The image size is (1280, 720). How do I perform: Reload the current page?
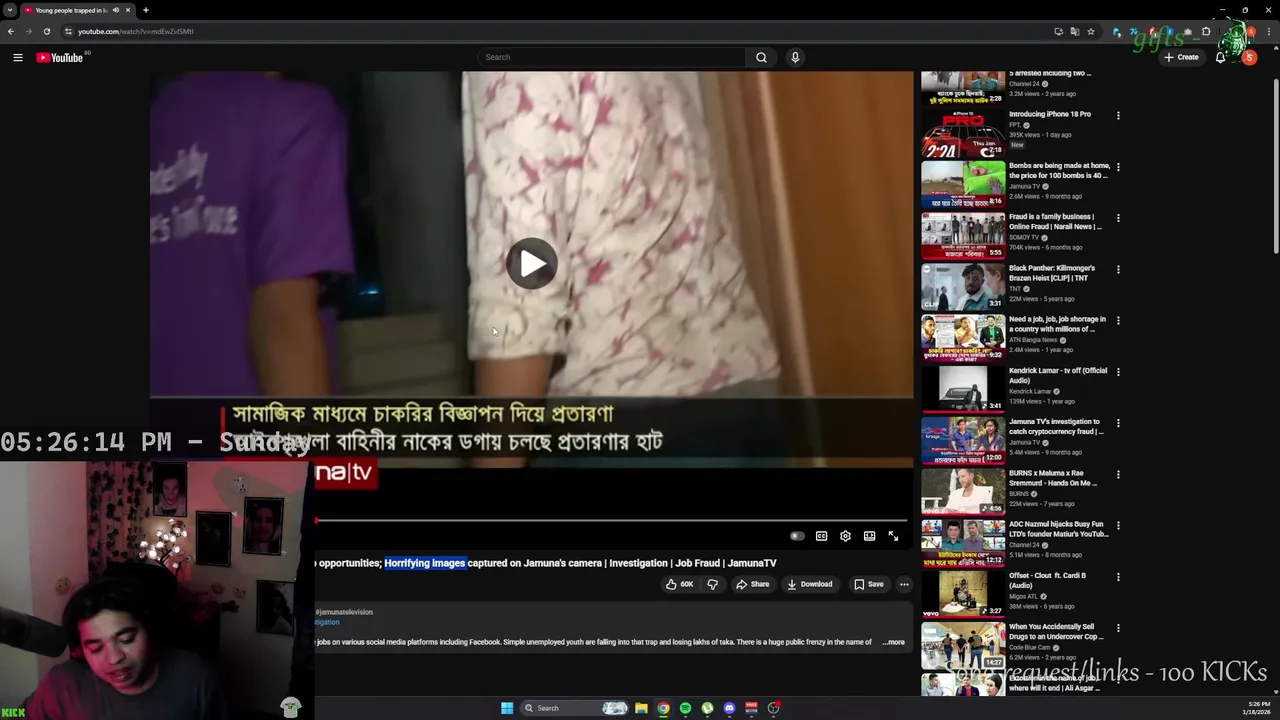coord(46,31)
